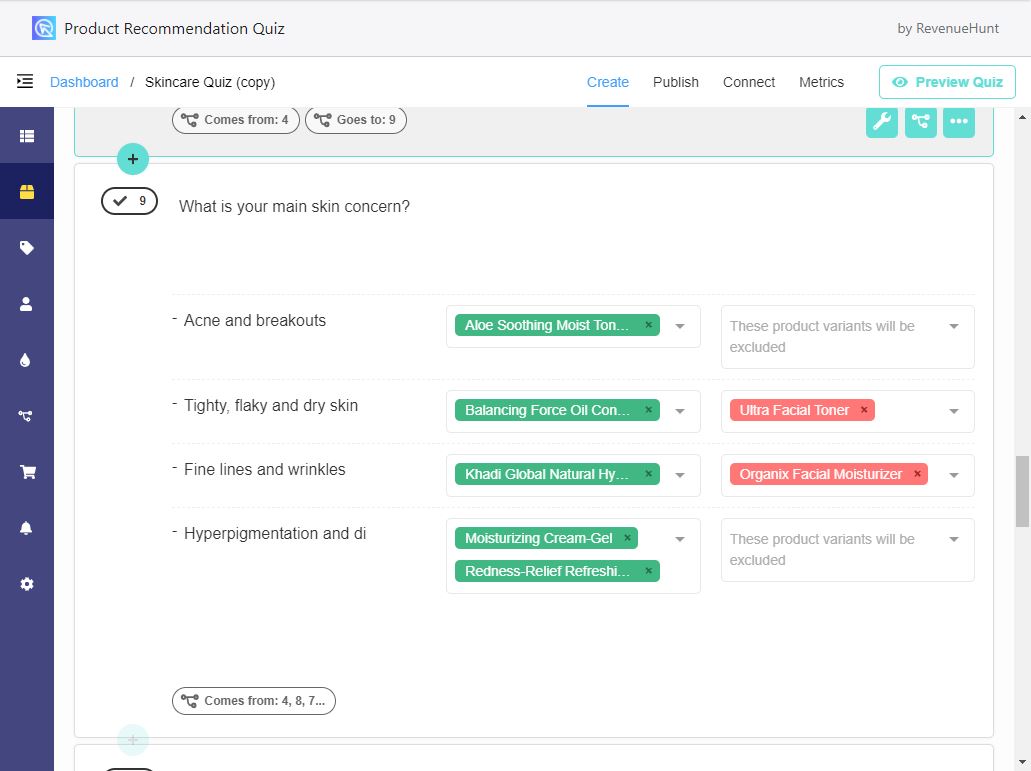Open the logic flow sidebar icon
This screenshot has height=771, width=1031.
pos(26,415)
